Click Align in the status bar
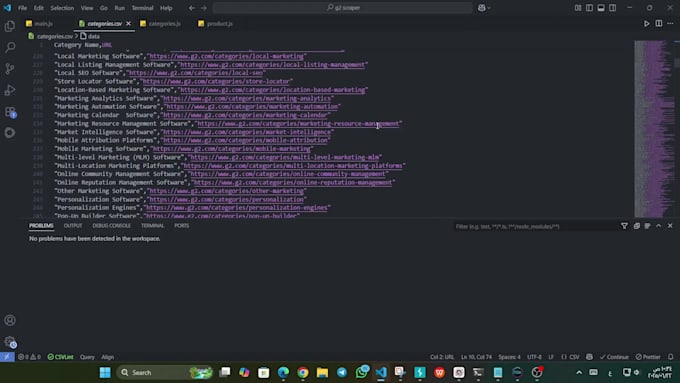Screen dimensions: 680x383 pyautogui.click(x=108, y=357)
